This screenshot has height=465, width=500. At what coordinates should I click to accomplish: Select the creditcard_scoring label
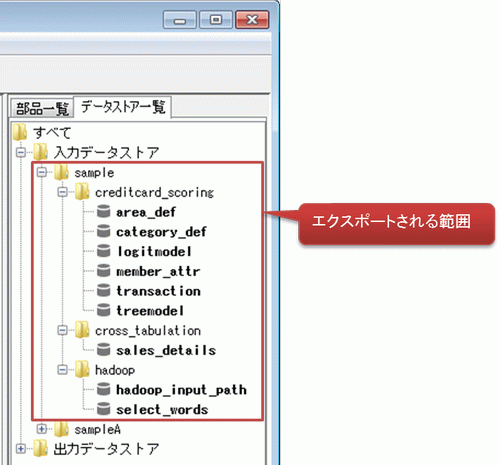click(x=154, y=192)
